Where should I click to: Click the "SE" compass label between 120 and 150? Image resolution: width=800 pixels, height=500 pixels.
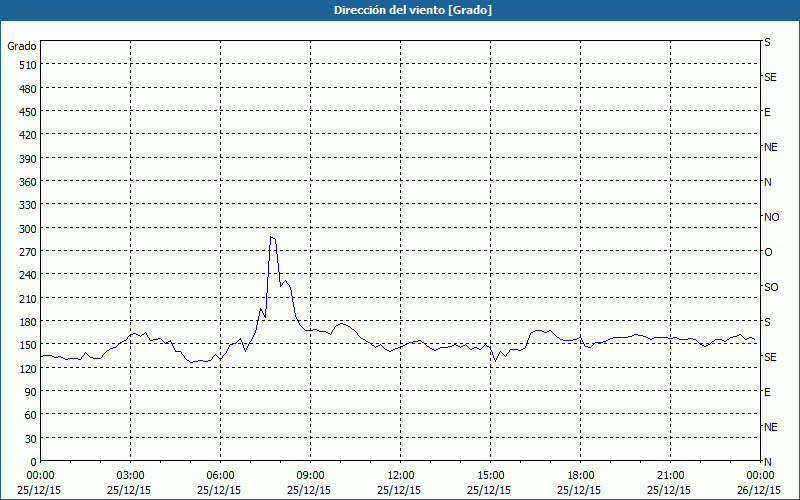coord(770,357)
